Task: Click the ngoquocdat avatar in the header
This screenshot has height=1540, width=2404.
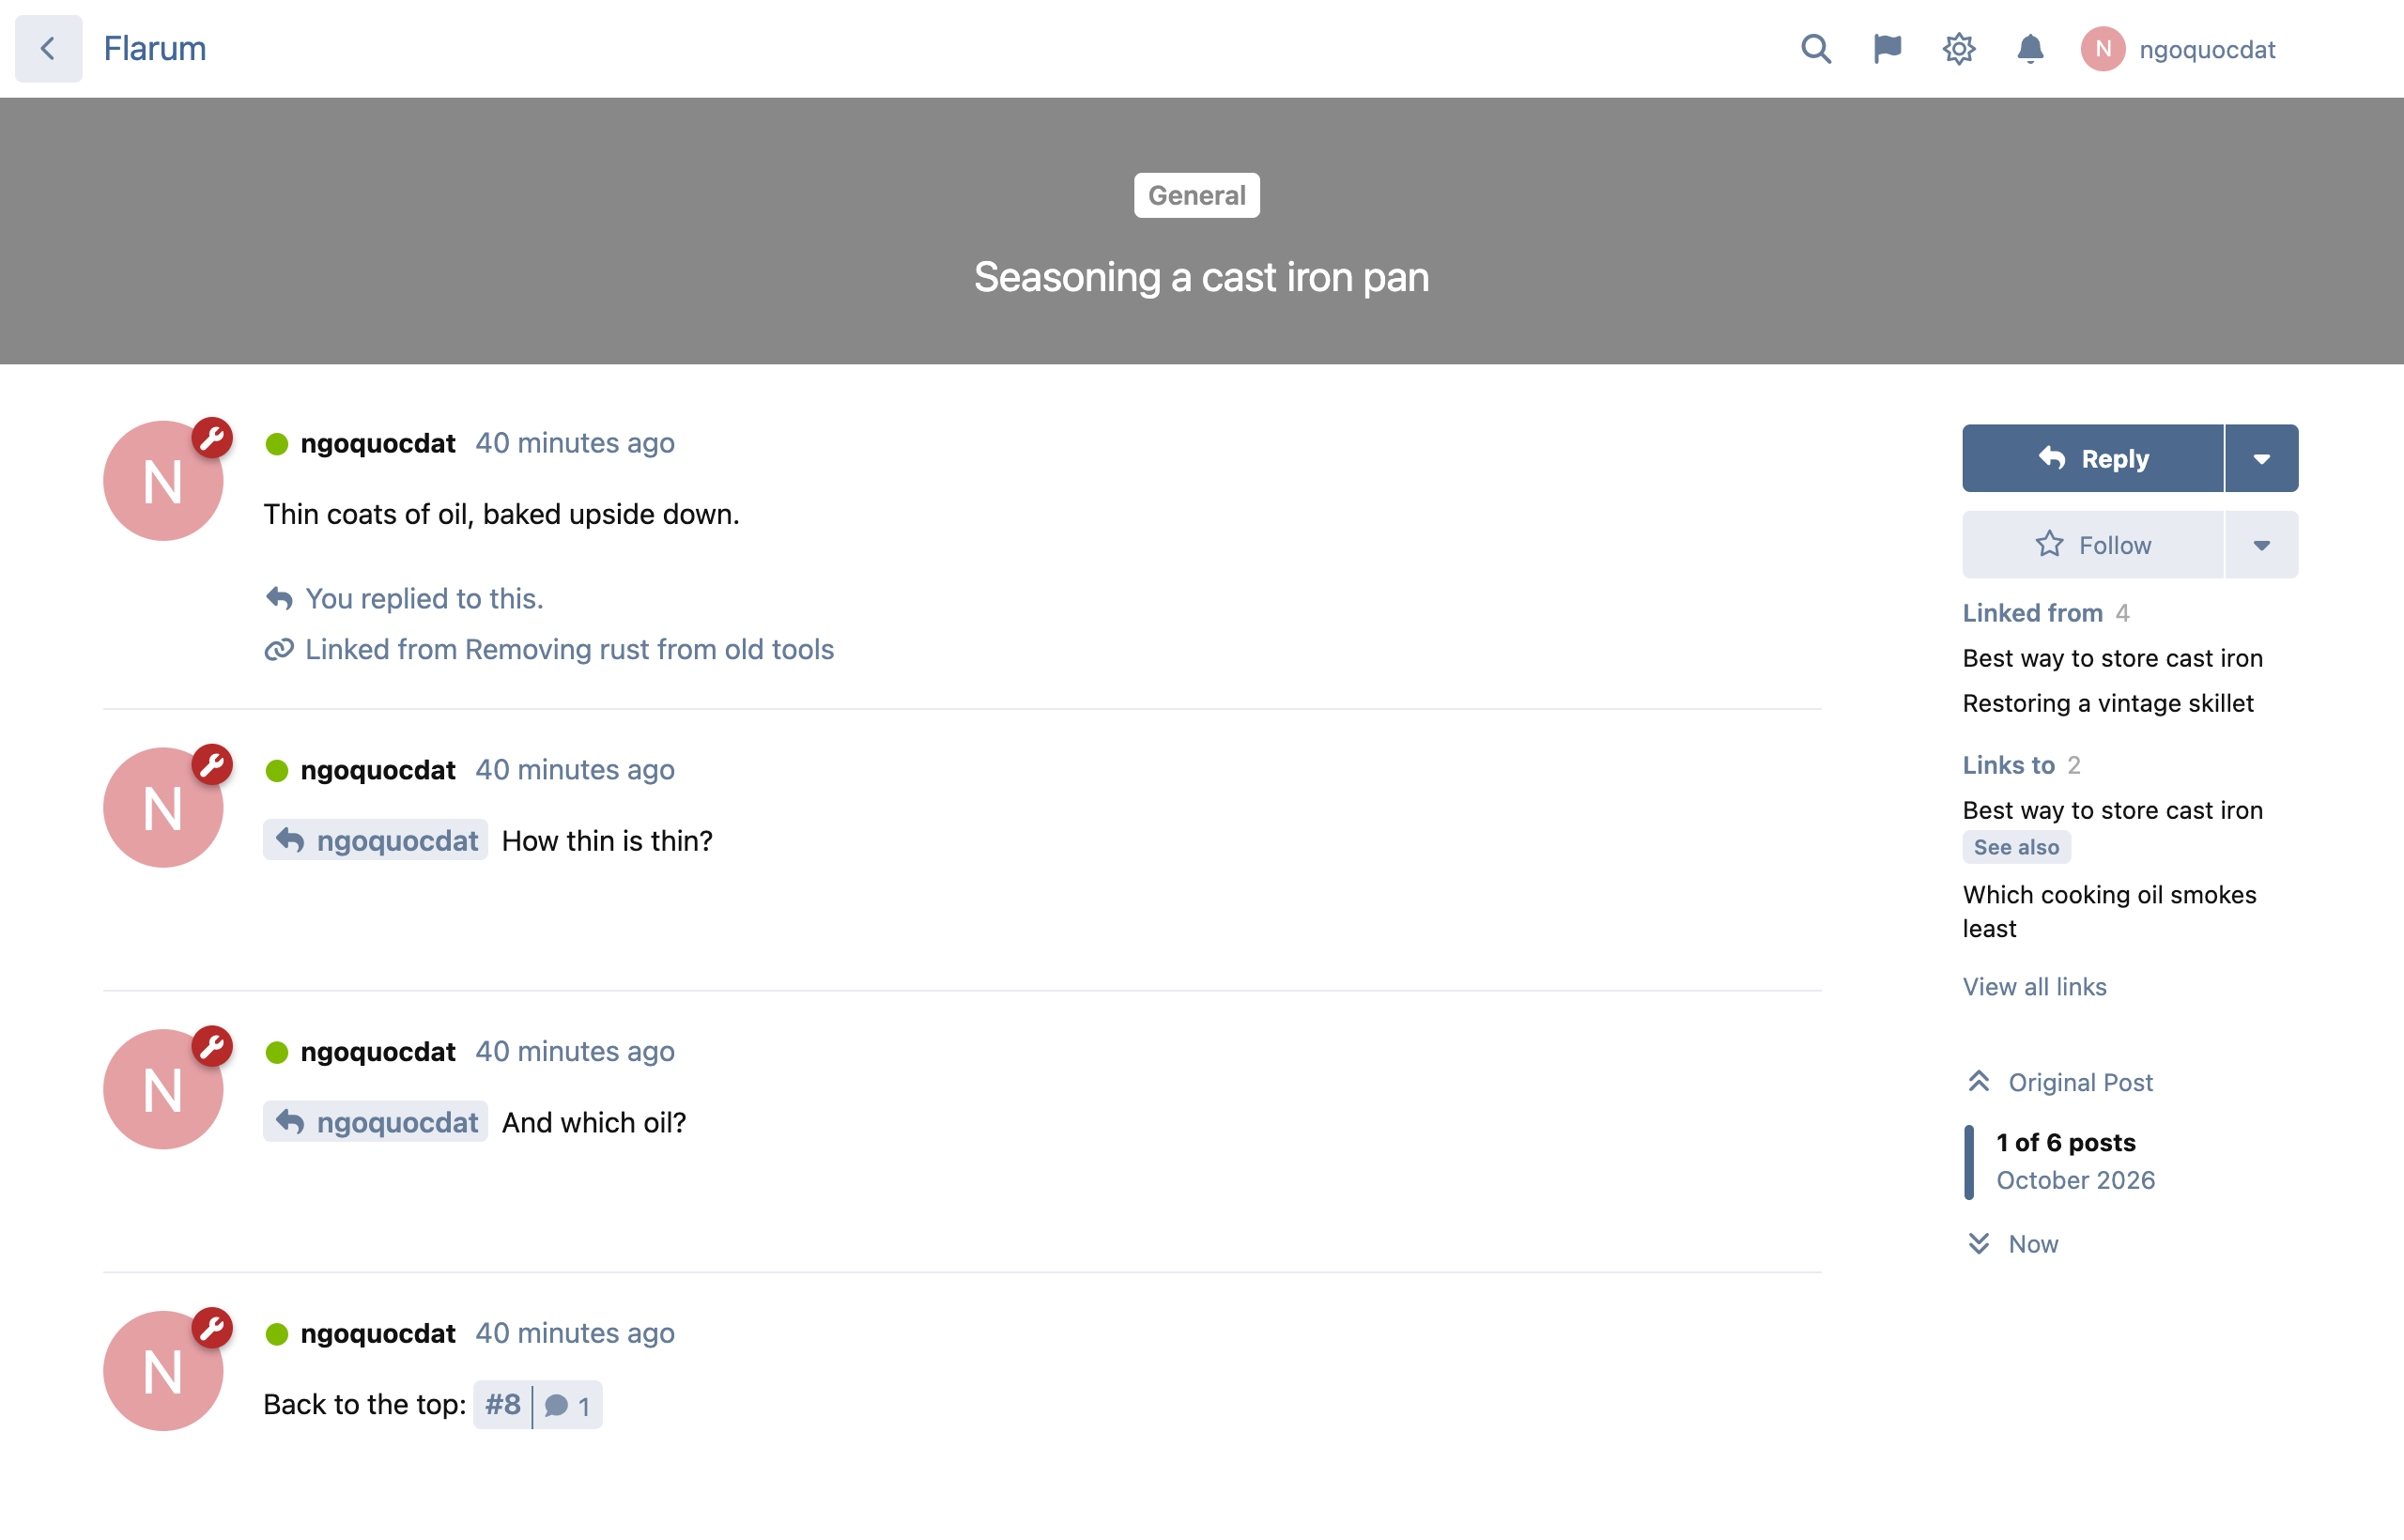Action: pos(2103,49)
